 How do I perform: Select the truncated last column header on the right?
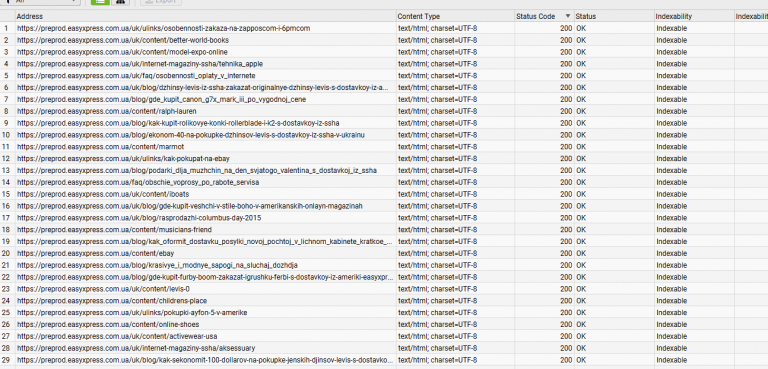pos(751,16)
